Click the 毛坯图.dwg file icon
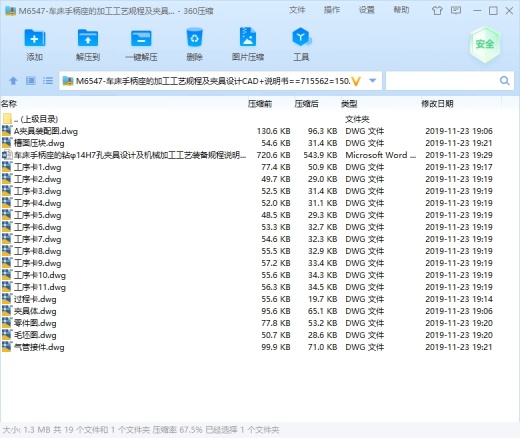Image resolution: width=520 pixels, height=438 pixels. click(7, 335)
